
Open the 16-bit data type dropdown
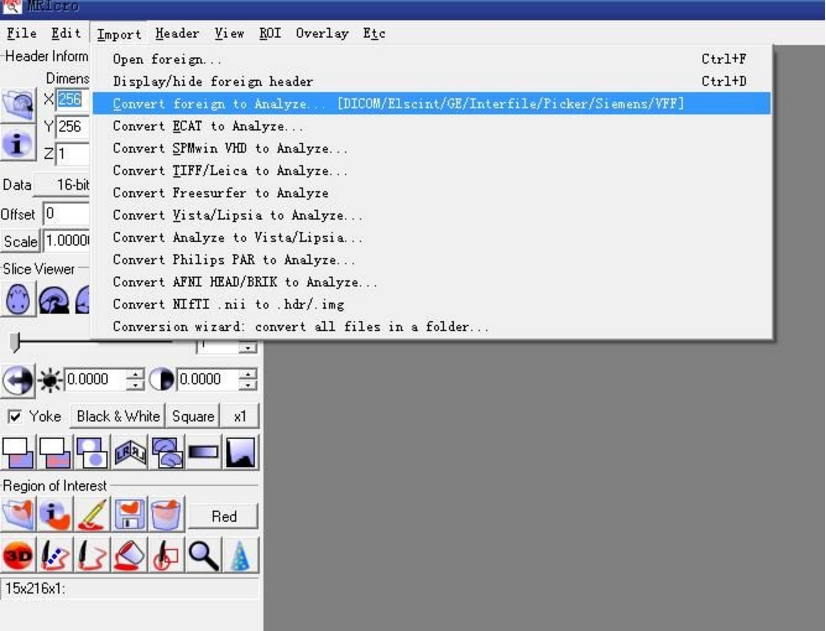pyautogui.click(x=62, y=185)
